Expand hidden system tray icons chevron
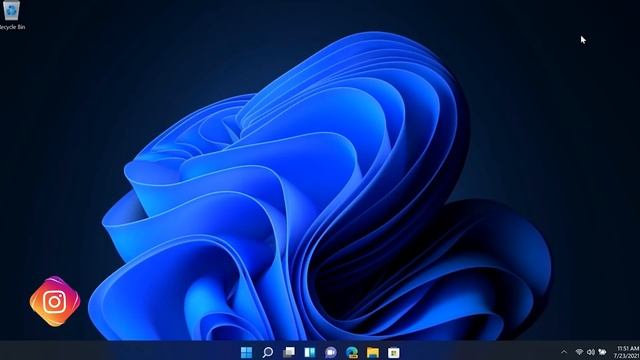Image resolution: width=640 pixels, height=360 pixels. 564,352
